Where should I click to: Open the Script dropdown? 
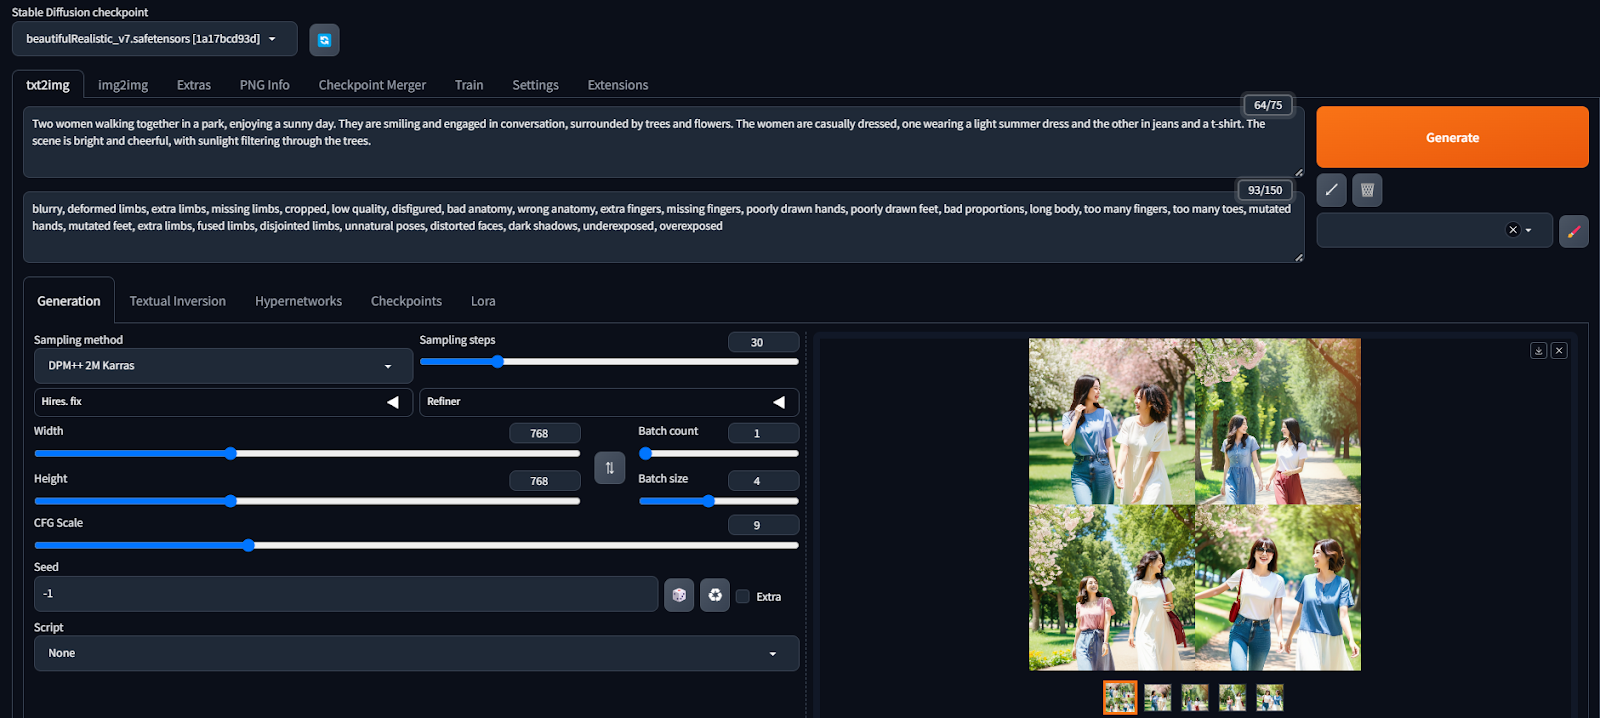pyautogui.click(x=416, y=653)
